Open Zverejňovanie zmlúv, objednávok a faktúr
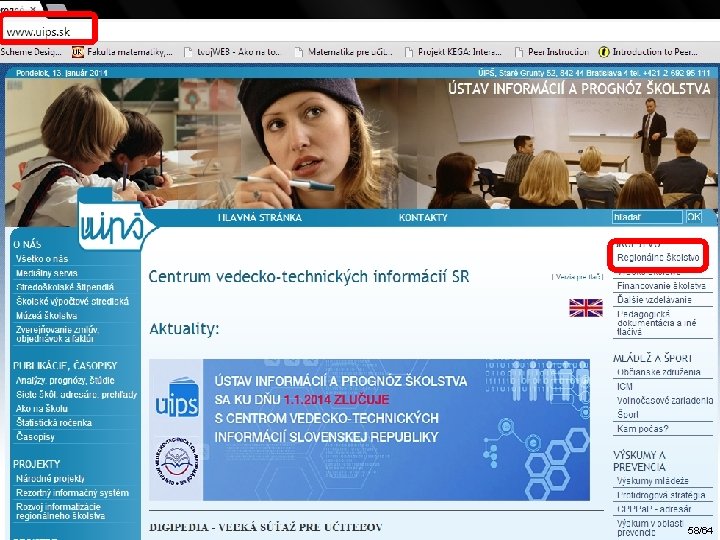 [57, 334]
